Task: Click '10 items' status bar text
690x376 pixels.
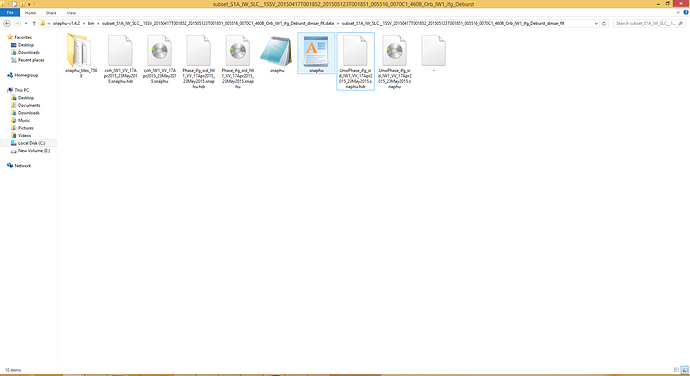Action: 13,370
